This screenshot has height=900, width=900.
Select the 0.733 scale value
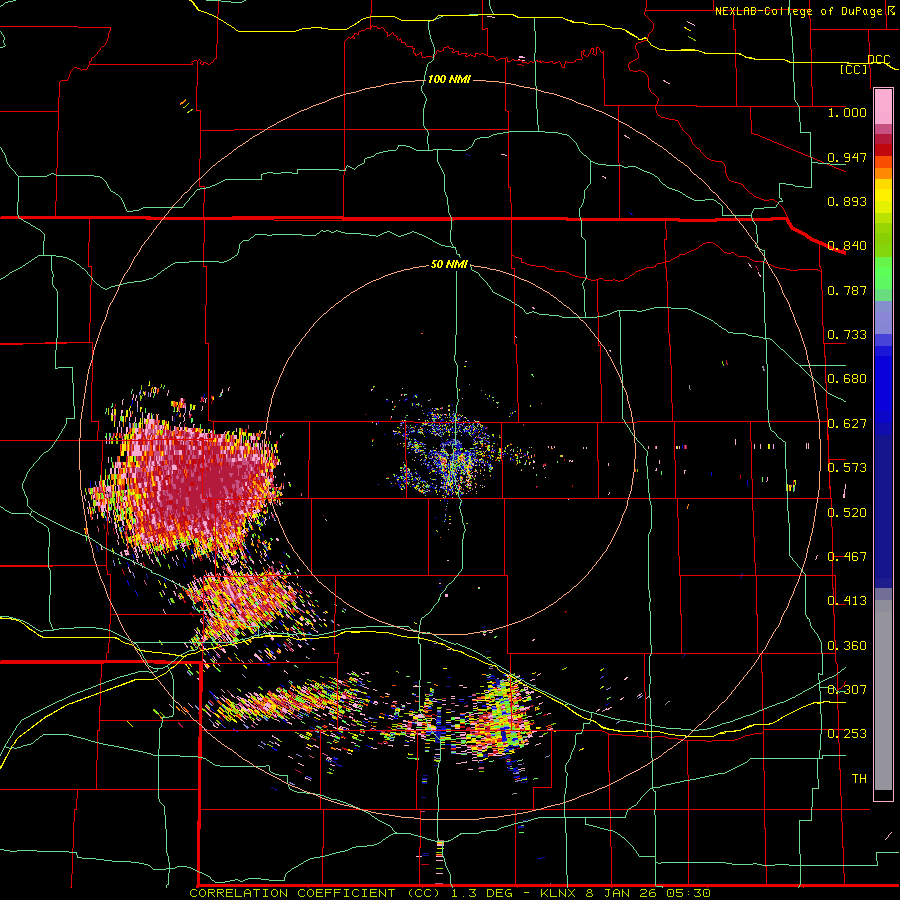point(847,335)
